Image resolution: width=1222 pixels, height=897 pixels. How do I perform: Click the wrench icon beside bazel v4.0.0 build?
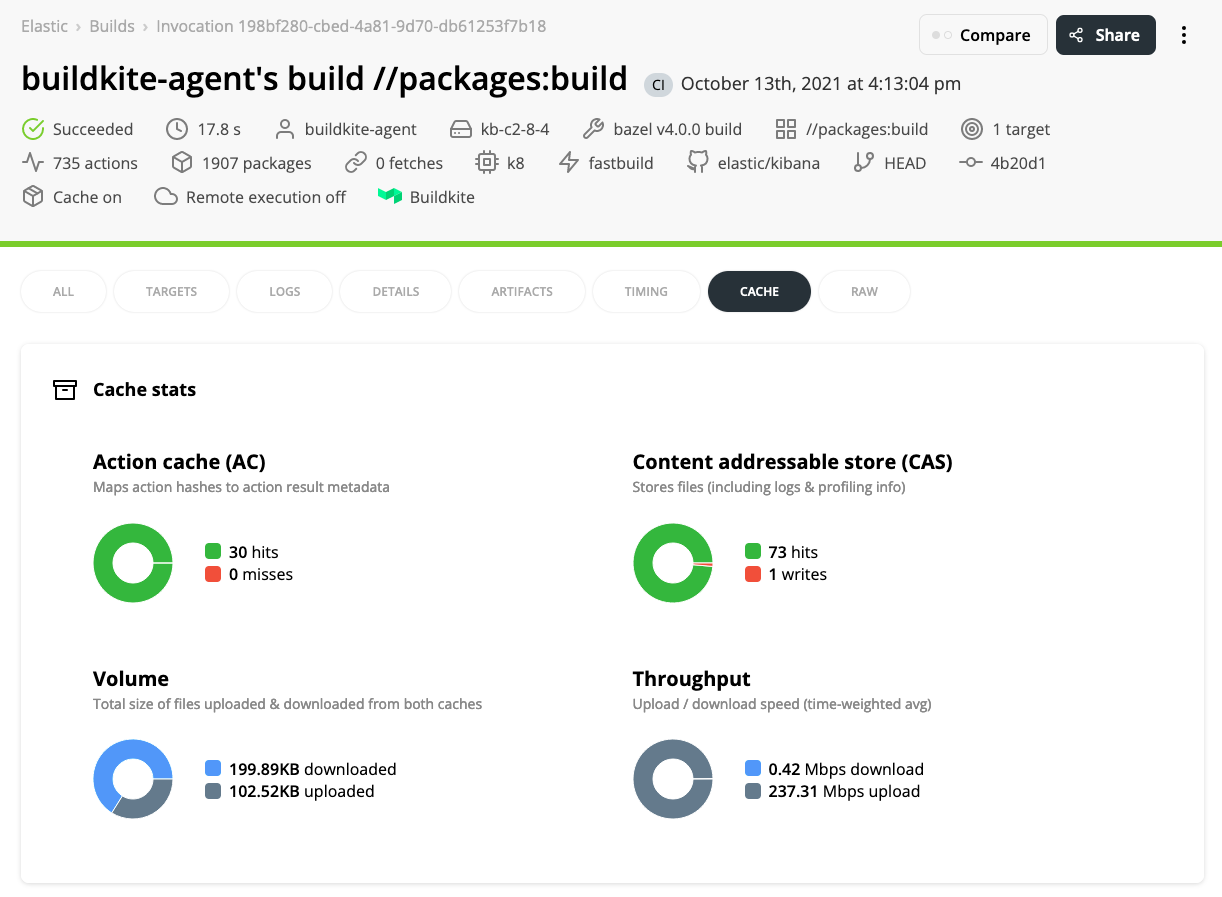point(593,129)
